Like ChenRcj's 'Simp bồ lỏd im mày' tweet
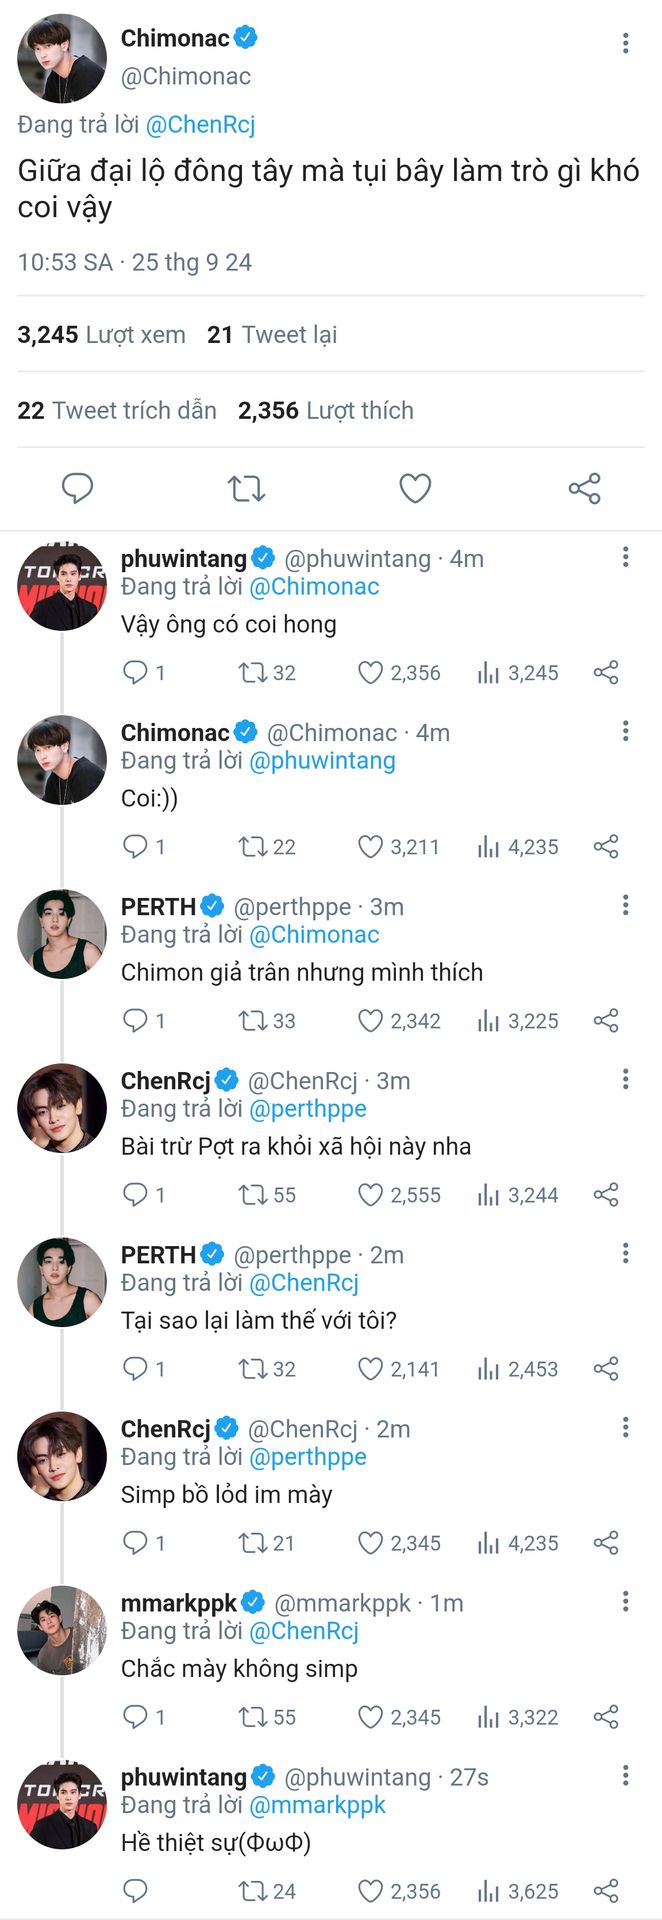 click(x=400, y=1543)
